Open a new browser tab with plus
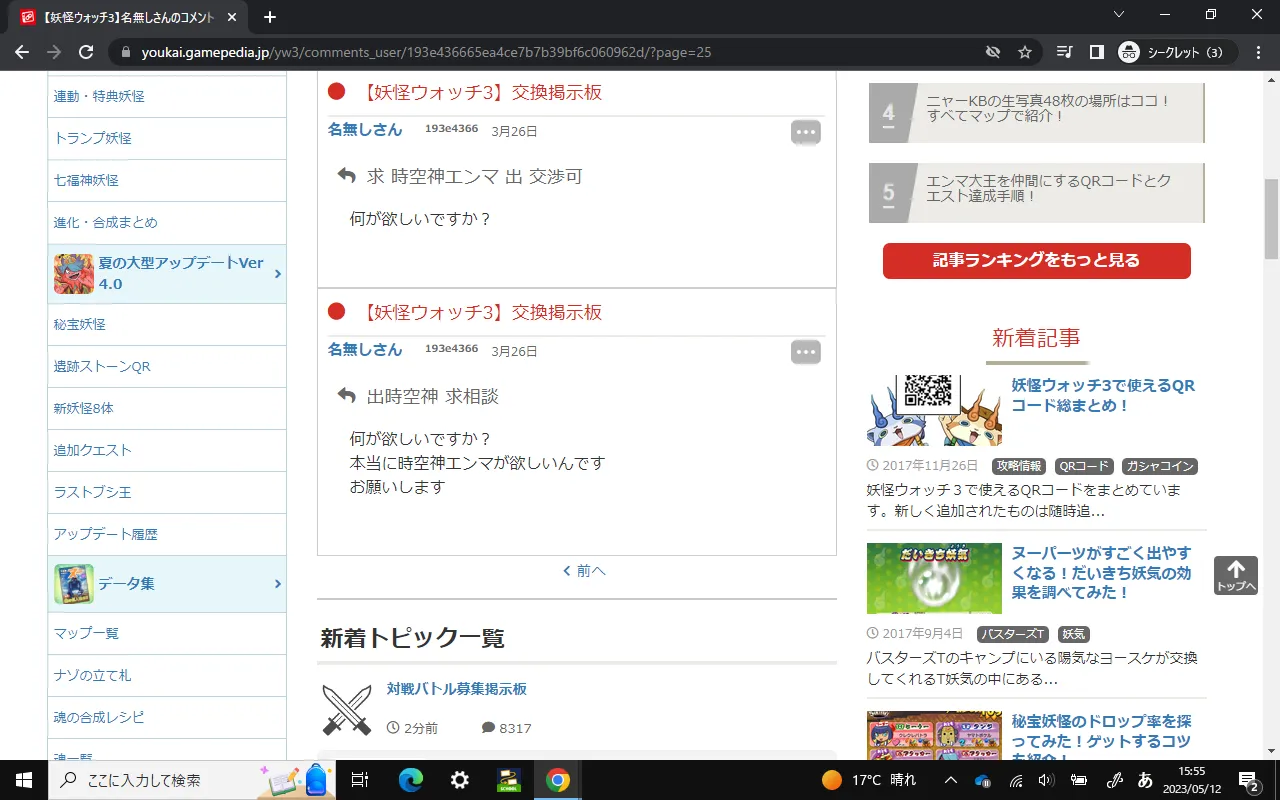The height and width of the screenshot is (800, 1280). (x=269, y=17)
